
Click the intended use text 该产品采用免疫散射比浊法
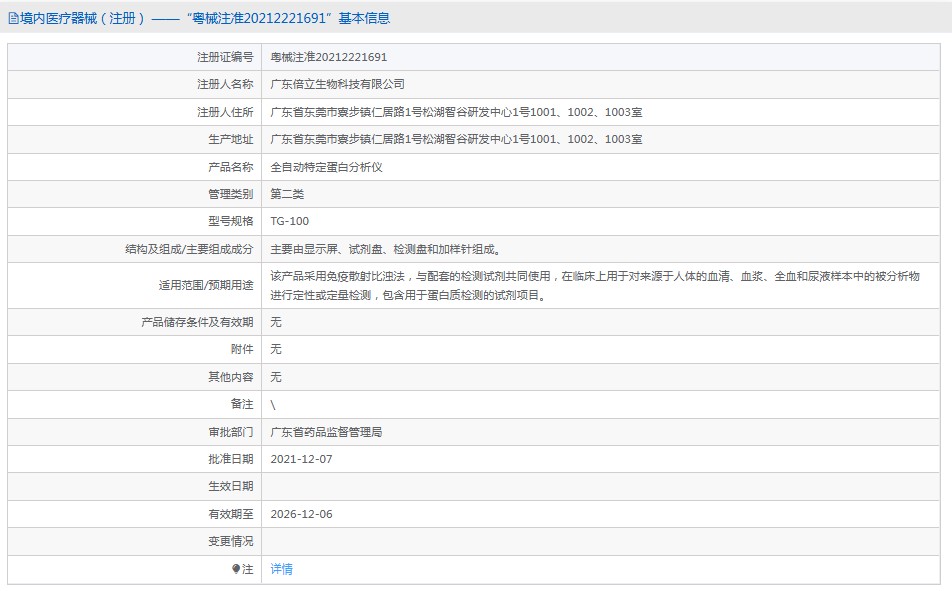pyautogui.click(x=338, y=276)
